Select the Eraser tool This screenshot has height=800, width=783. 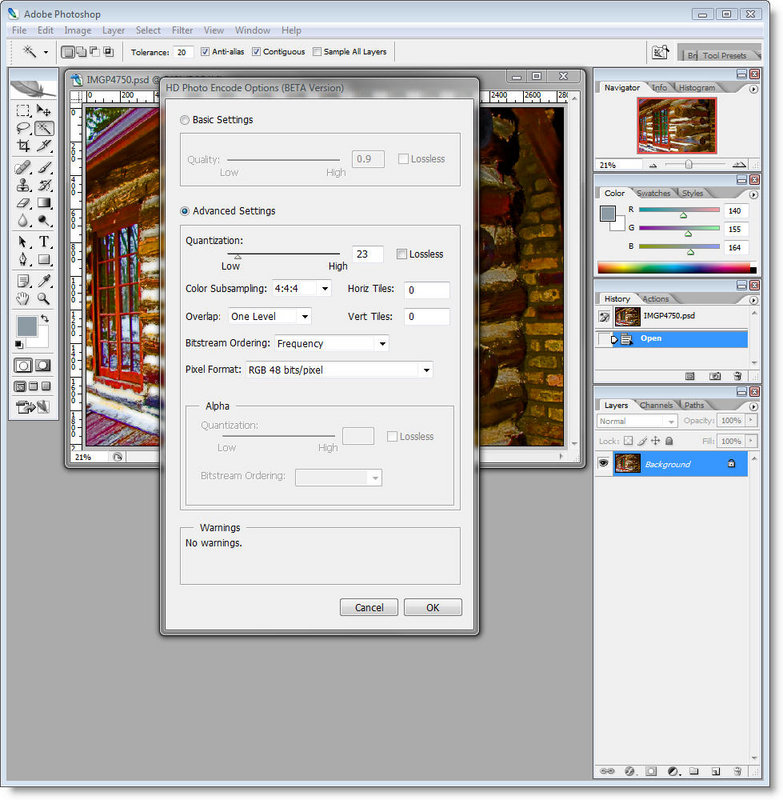point(23,203)
